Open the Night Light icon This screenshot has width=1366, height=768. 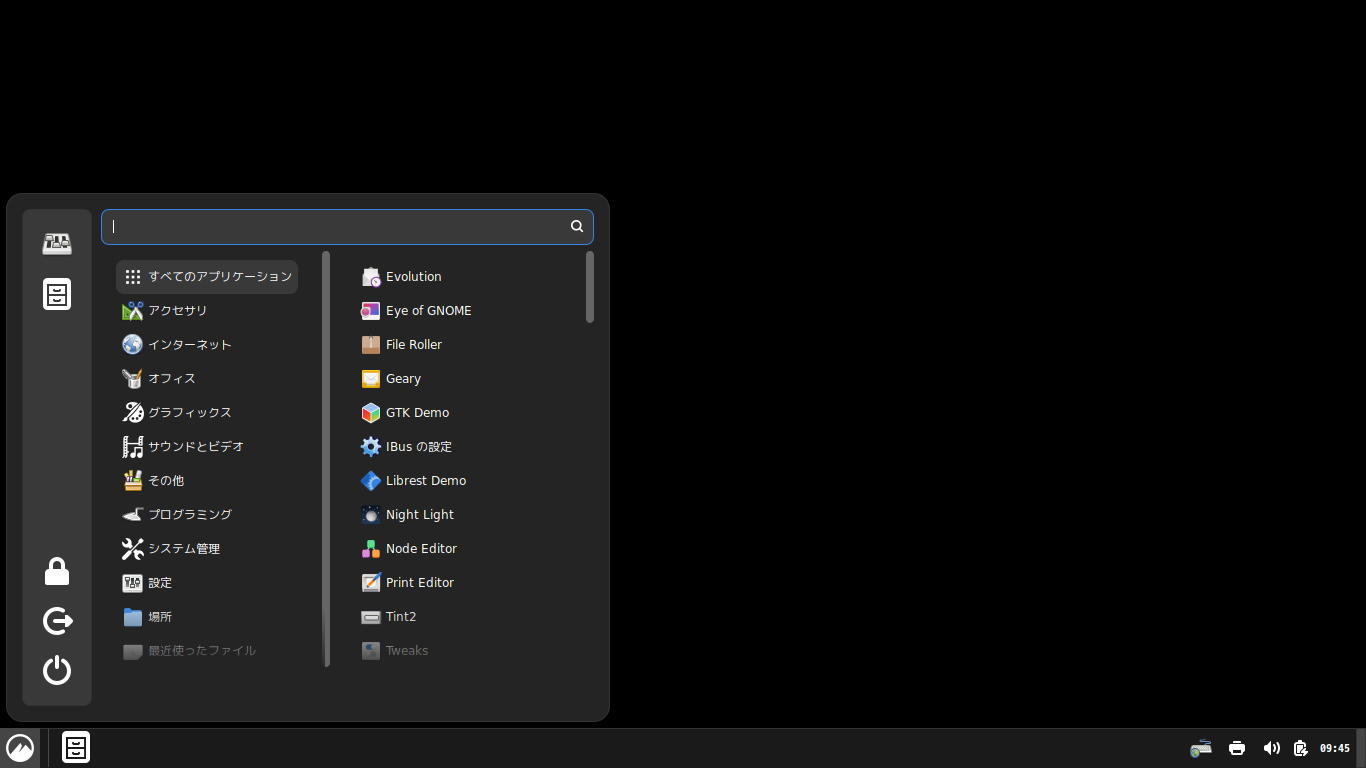[x=371, y=515]
